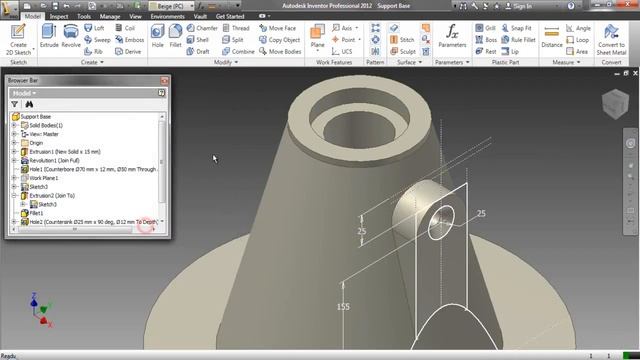
Task: Select the Extrude tool
Action: click(49, 36)
